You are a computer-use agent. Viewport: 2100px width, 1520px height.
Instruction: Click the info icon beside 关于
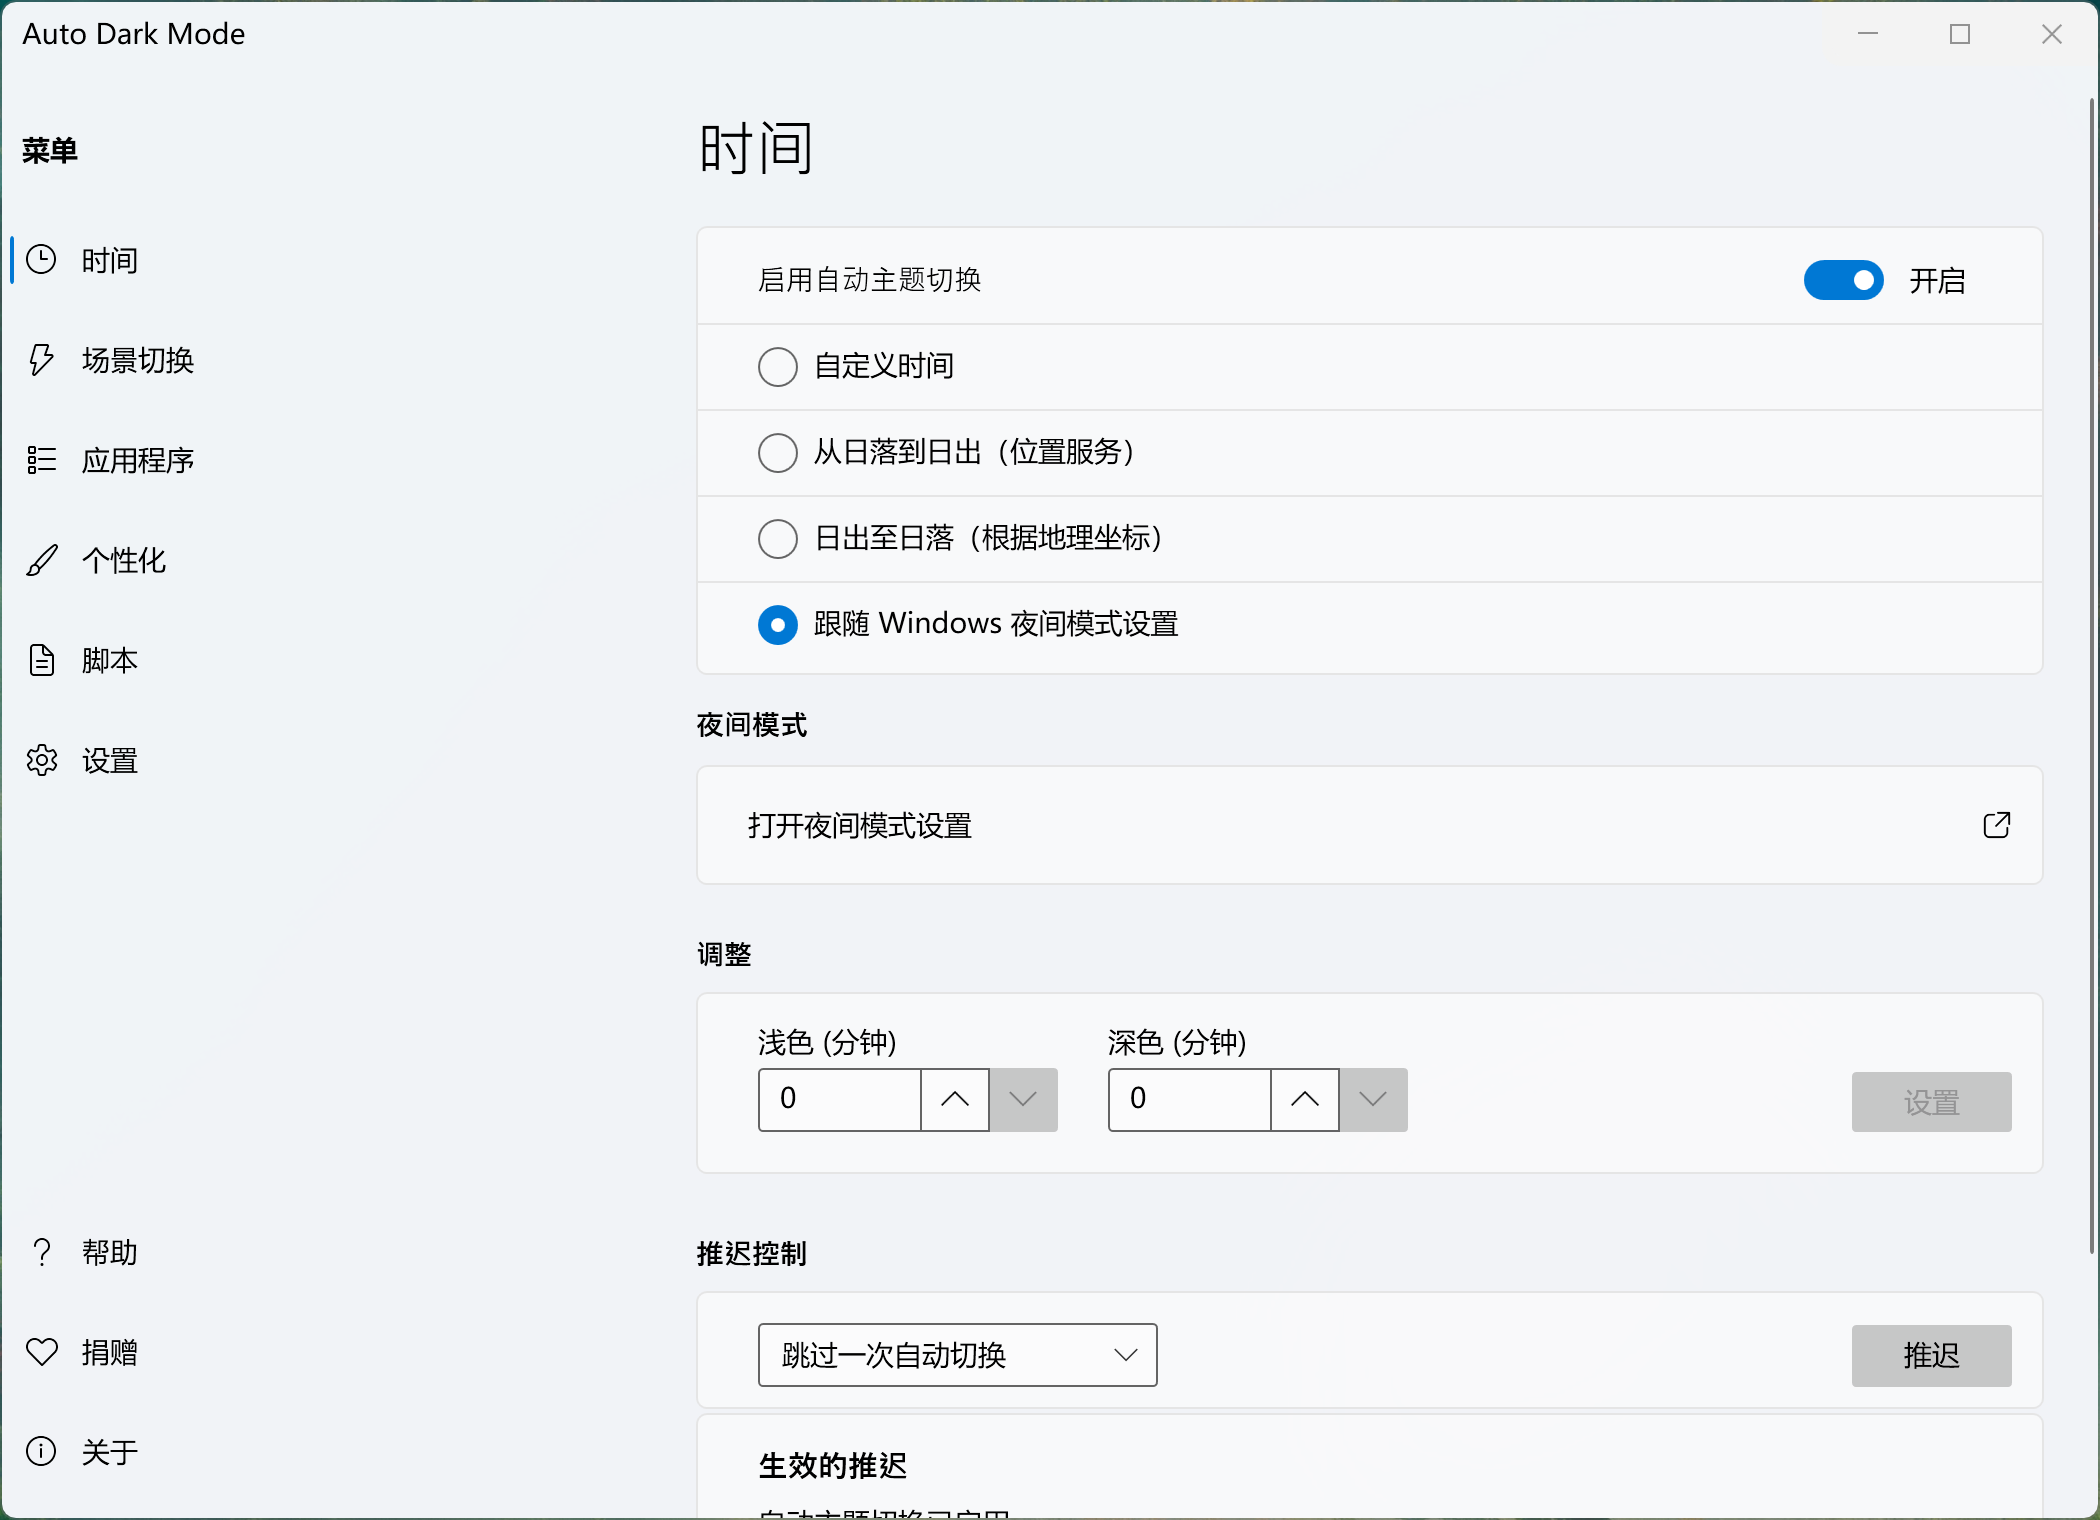(x=42, y=1452)
